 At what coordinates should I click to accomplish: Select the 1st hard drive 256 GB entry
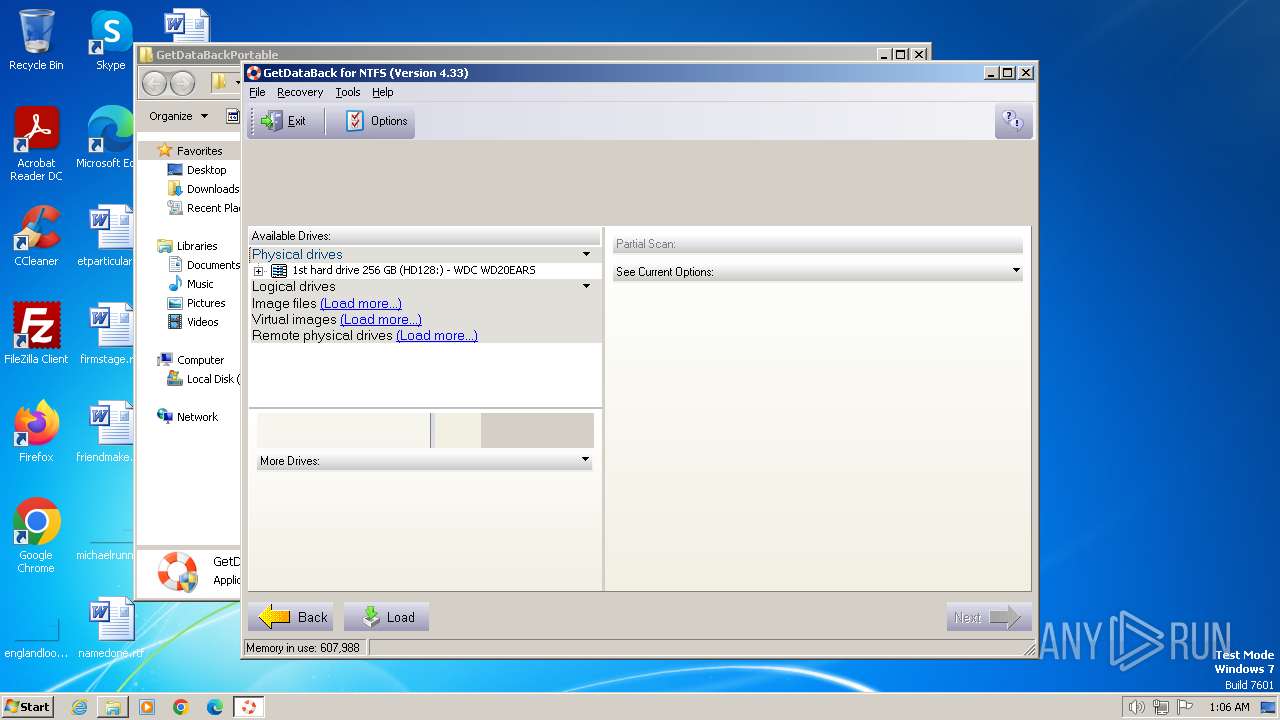413,271
